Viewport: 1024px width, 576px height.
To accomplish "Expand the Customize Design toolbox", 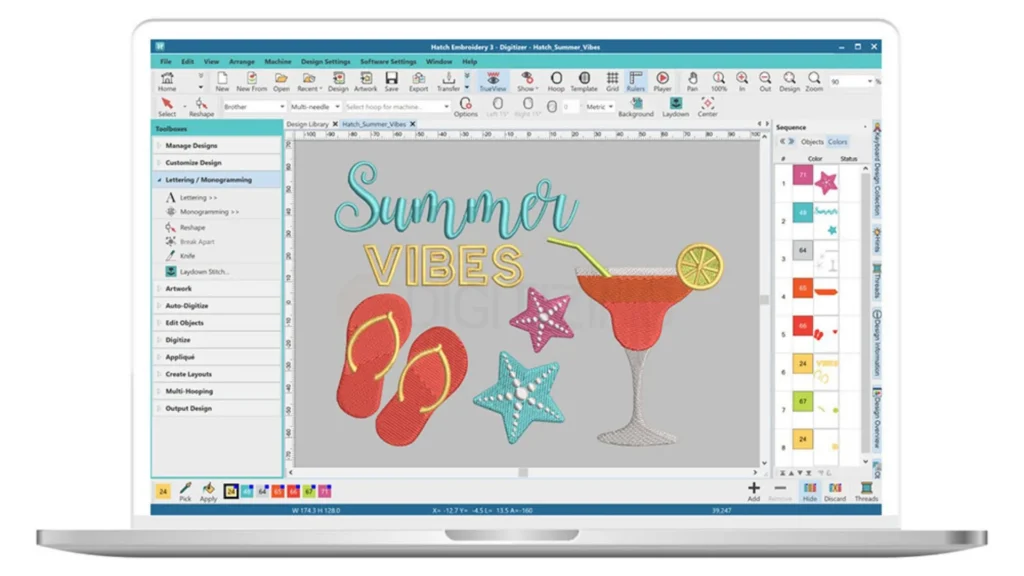I will point(217,163).
